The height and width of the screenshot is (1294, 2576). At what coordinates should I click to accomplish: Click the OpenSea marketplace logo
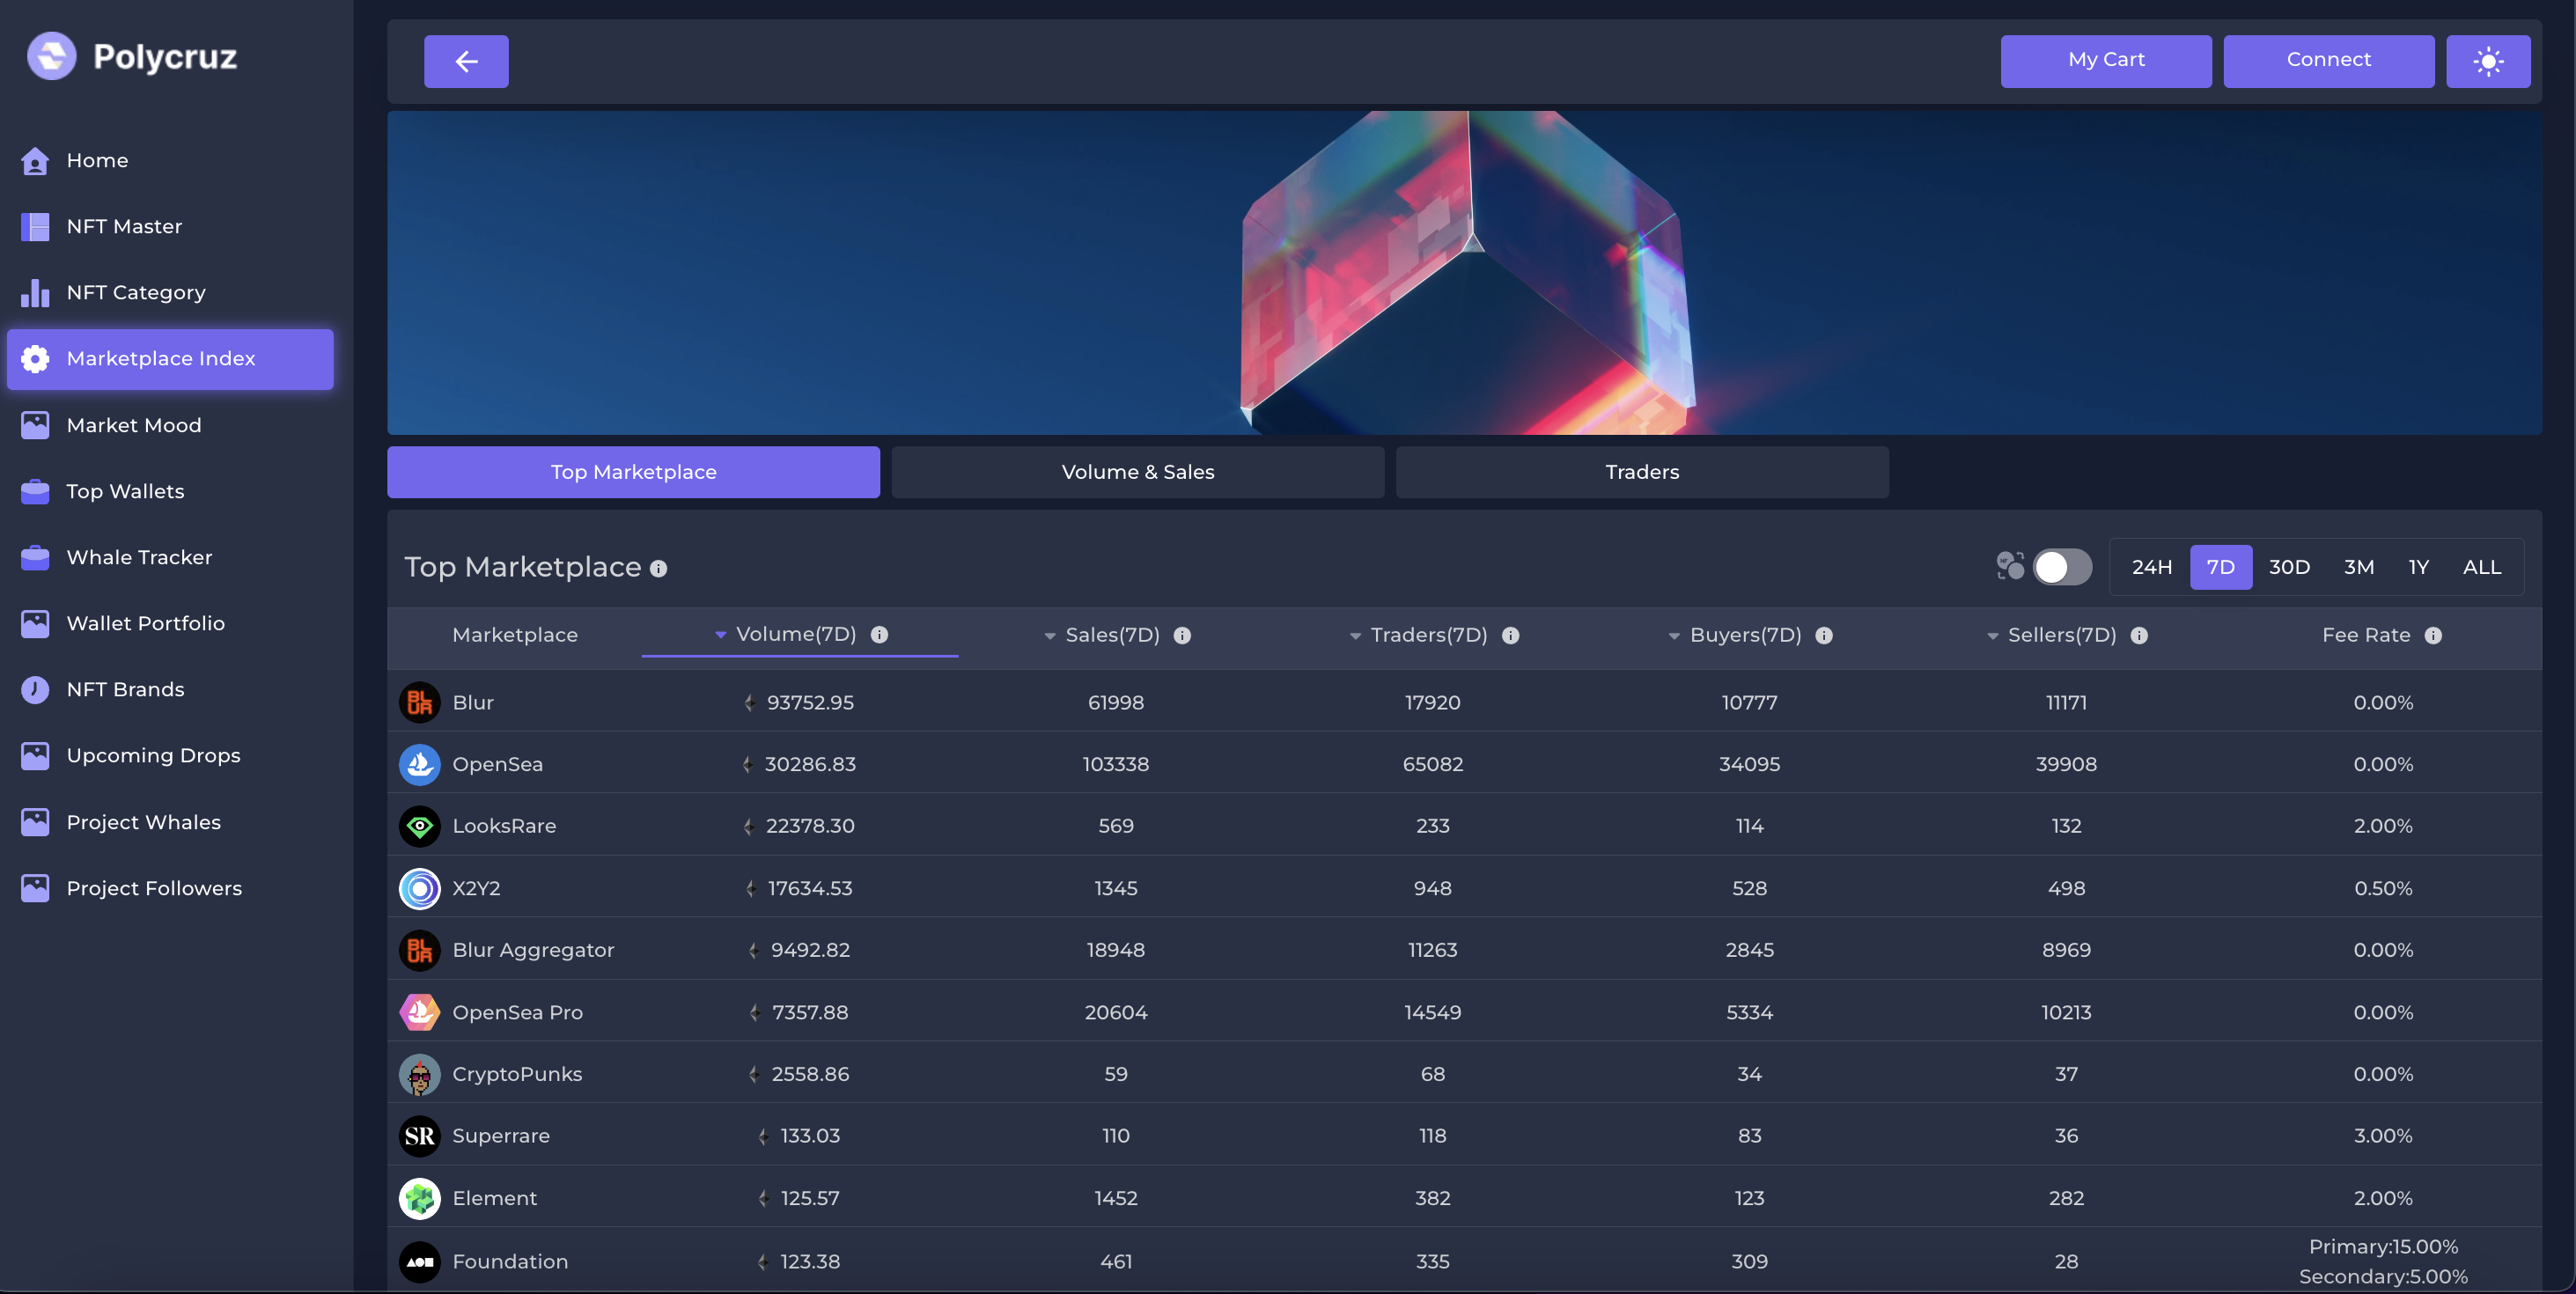pos(420,764)
